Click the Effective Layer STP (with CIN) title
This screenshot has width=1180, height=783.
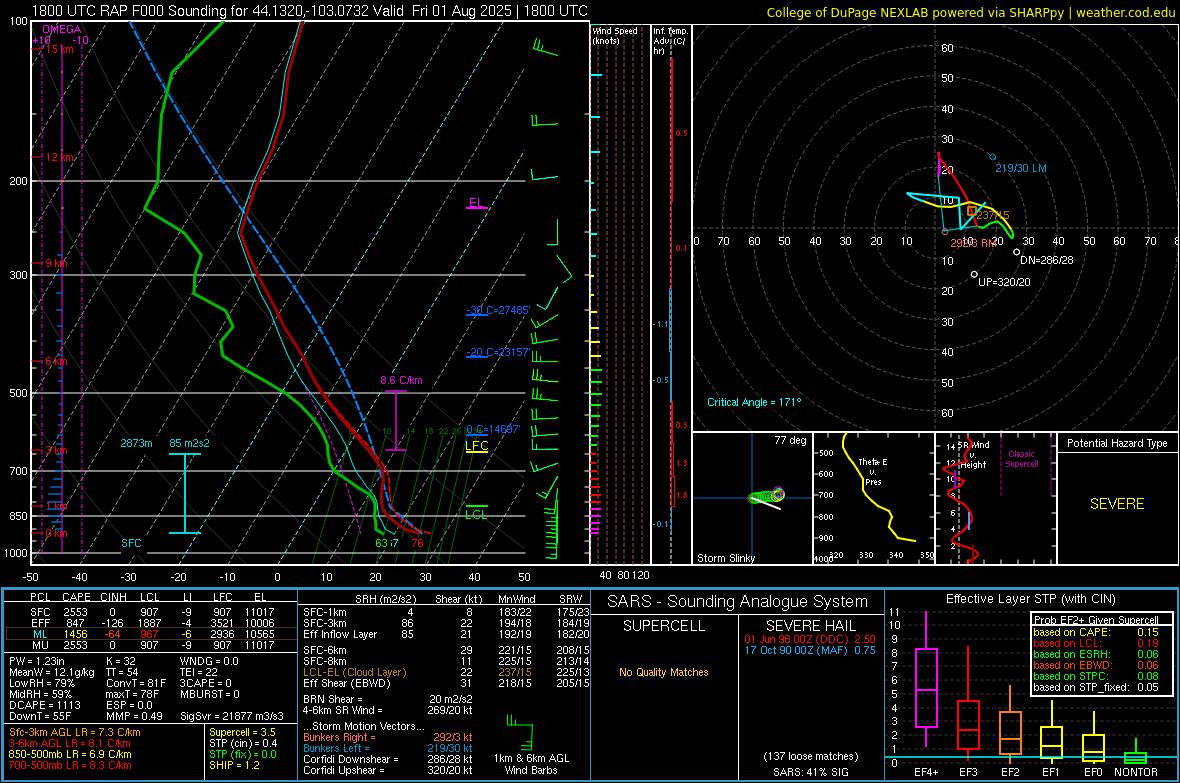(x=1030, y=599)
